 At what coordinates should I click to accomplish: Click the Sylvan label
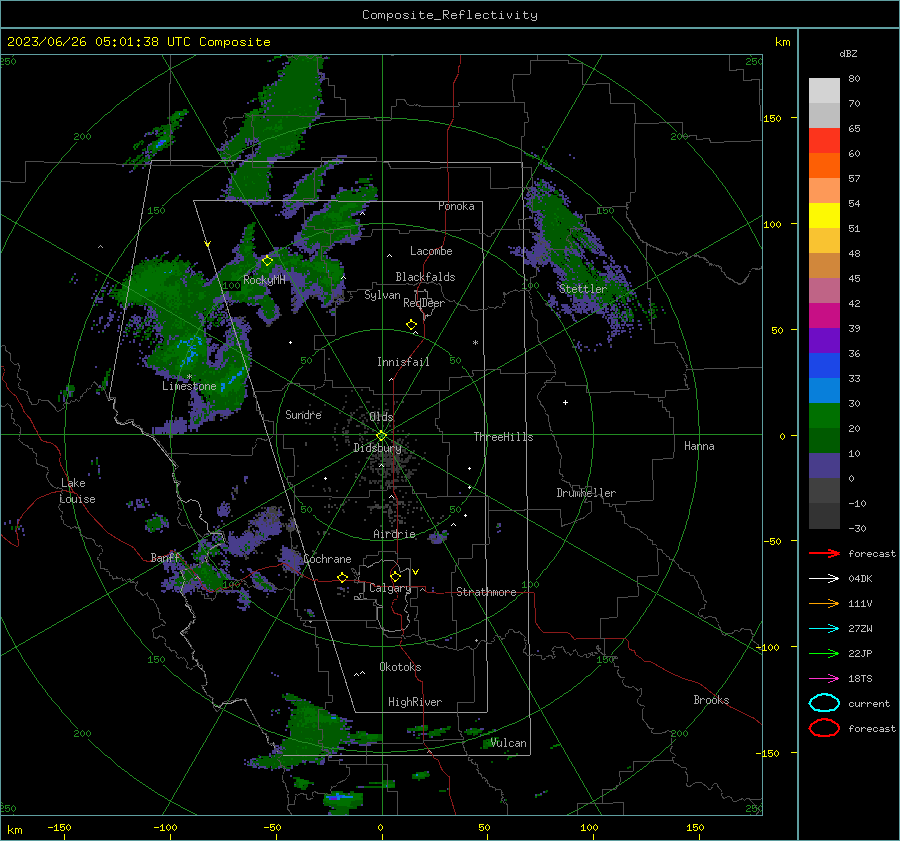tap(382, 295)
